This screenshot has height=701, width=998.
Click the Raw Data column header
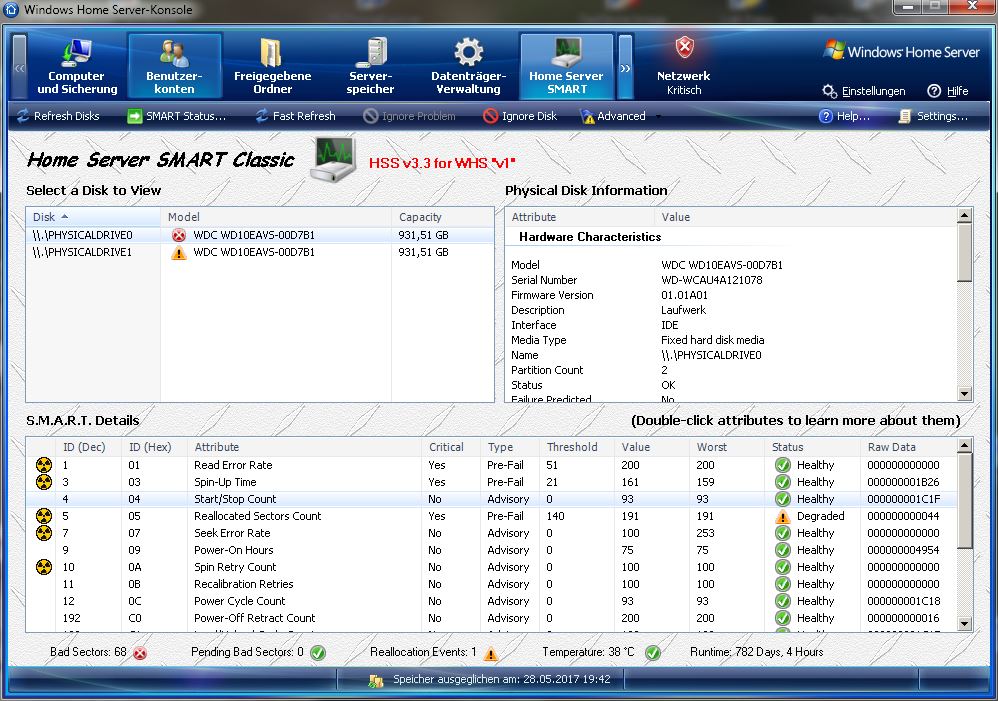[909, 447]
